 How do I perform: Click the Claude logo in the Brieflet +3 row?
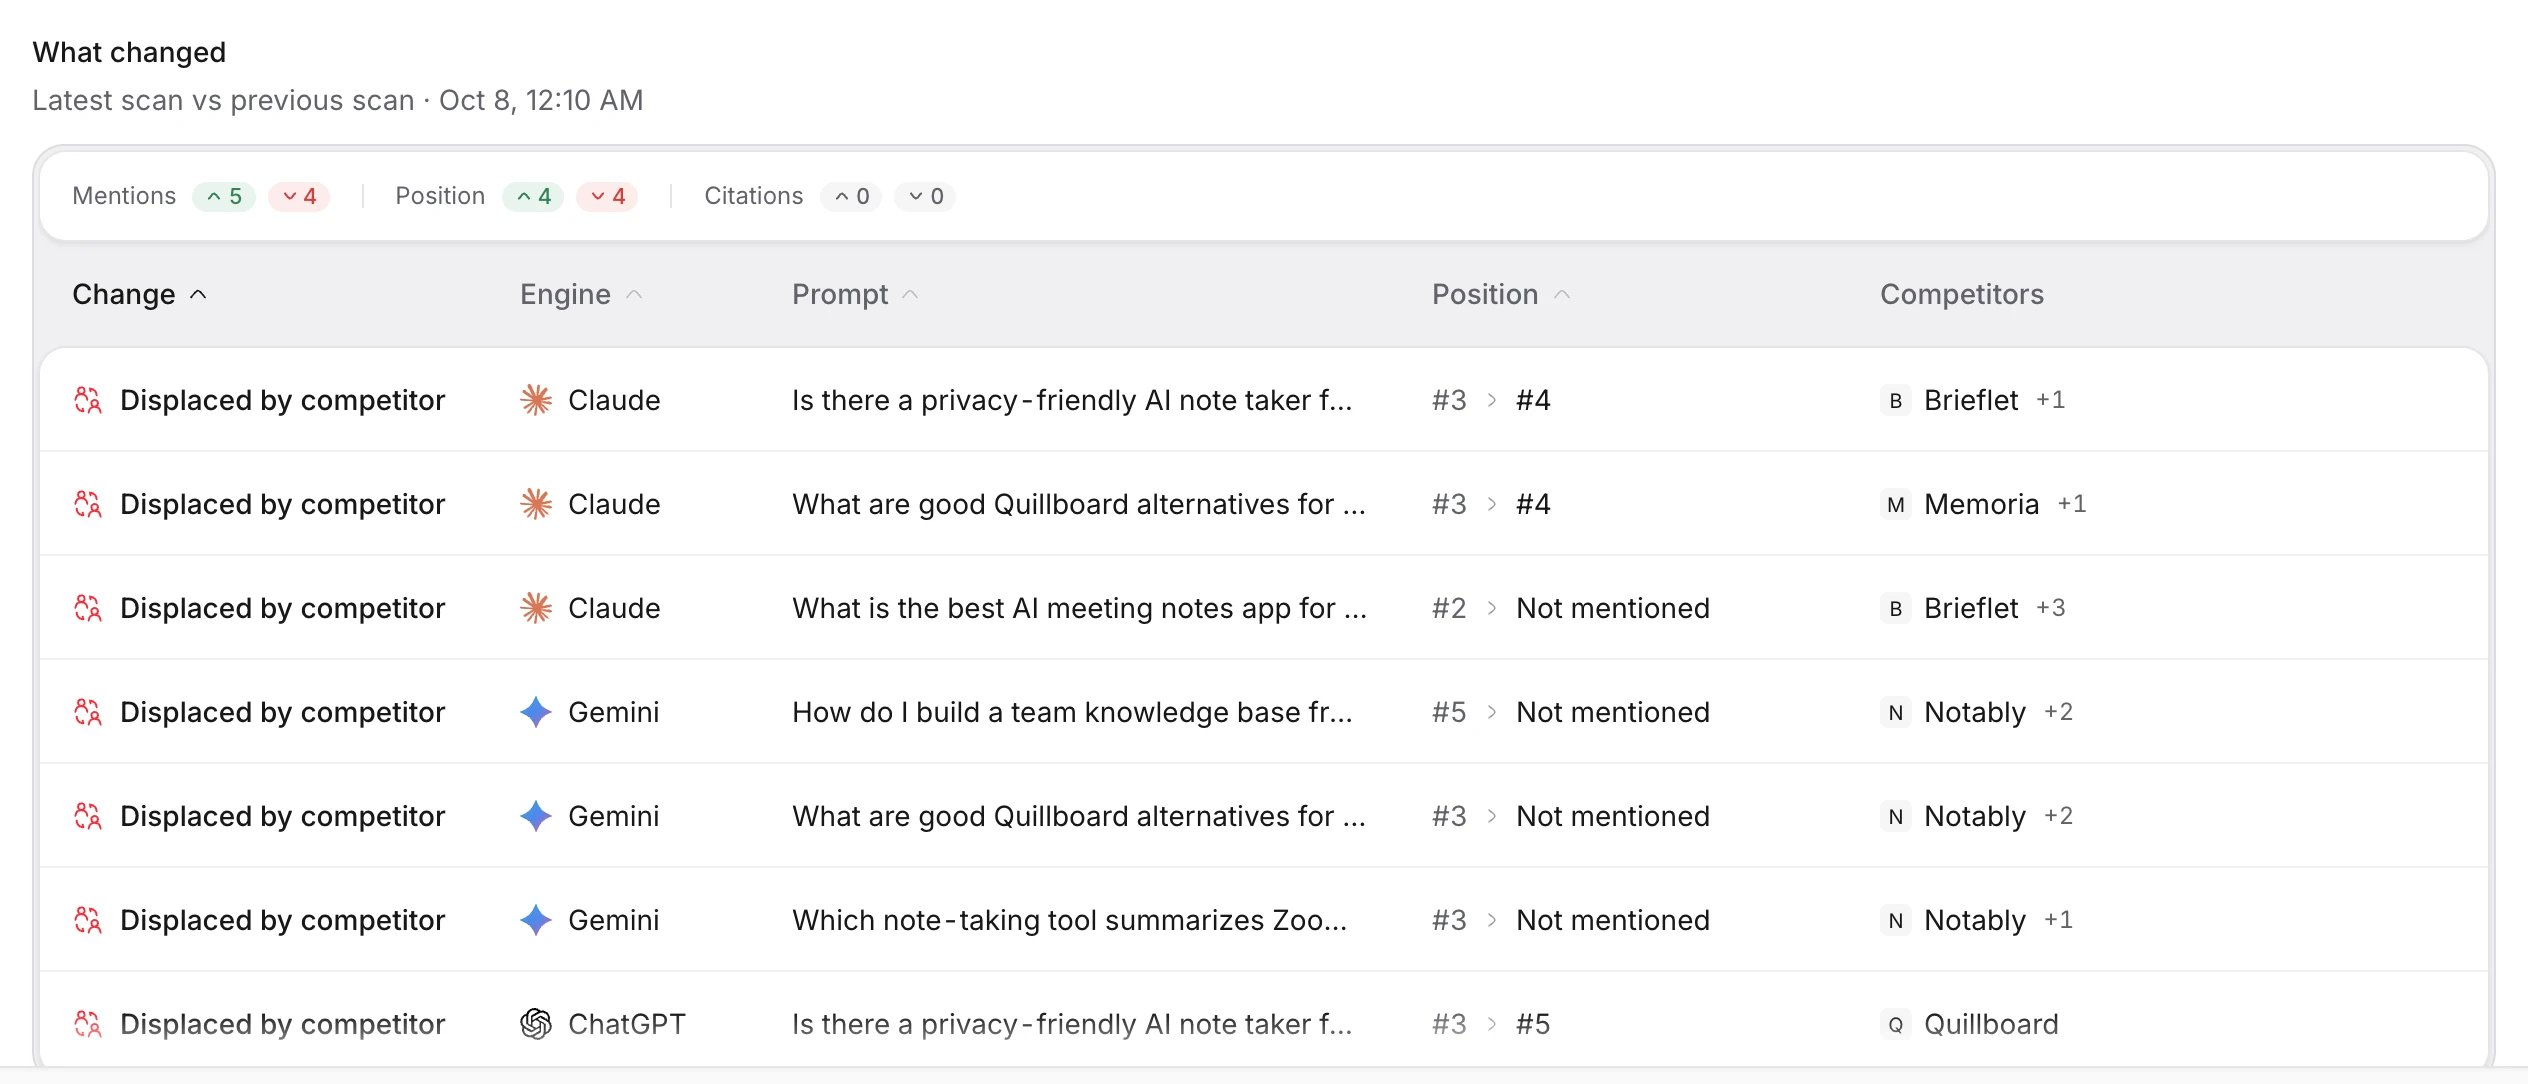click(x=536, y=608)
